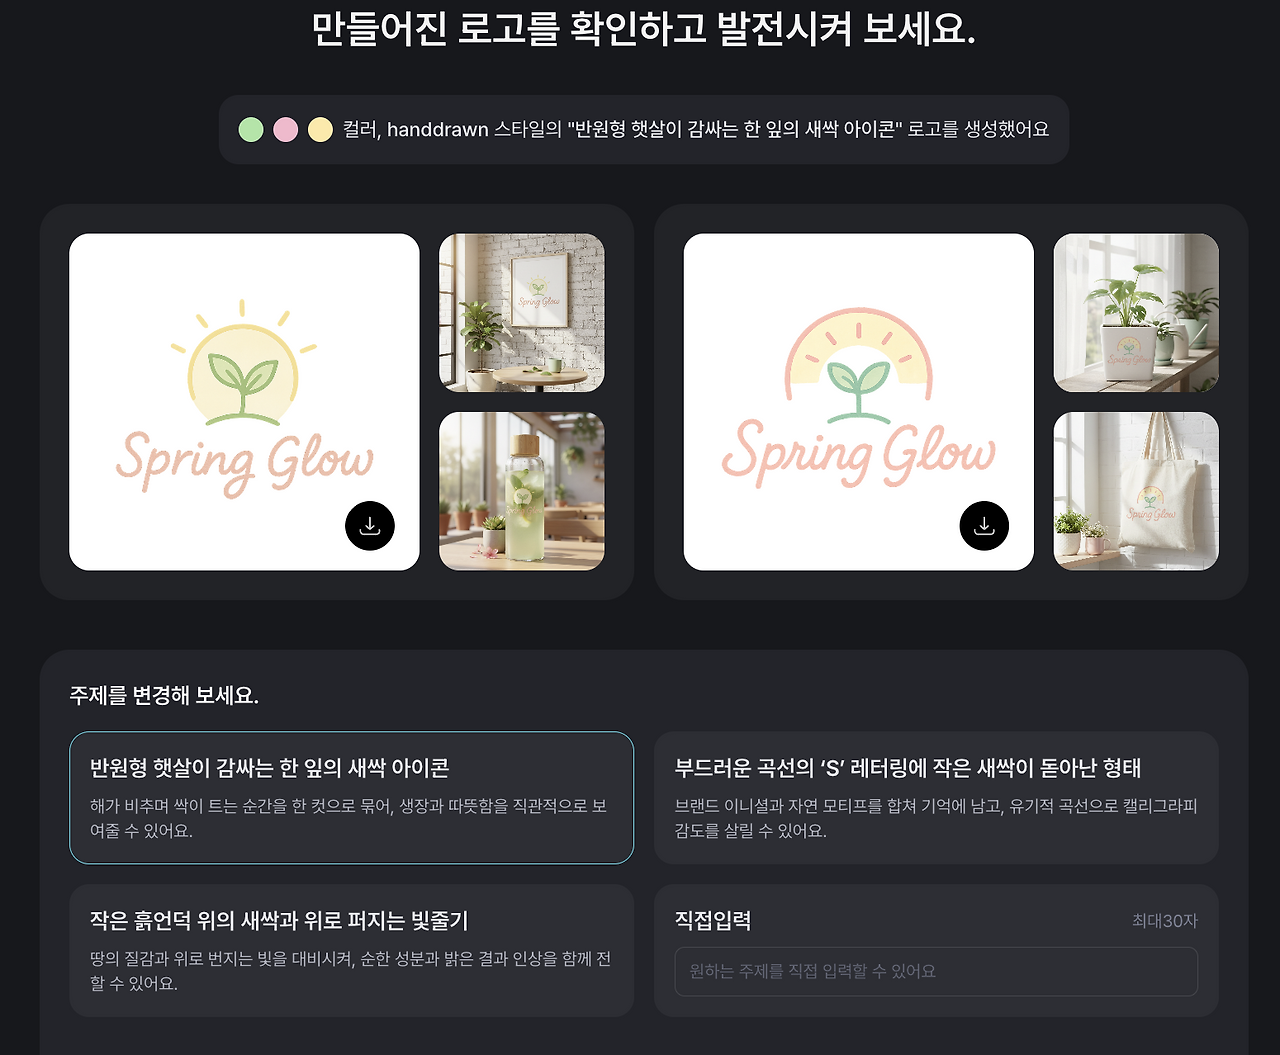Select the 부드러운 곡선의 'S' 레터링 theme
The width and height of the screenshot is (1280, 1055).
(x=936, y=798)
